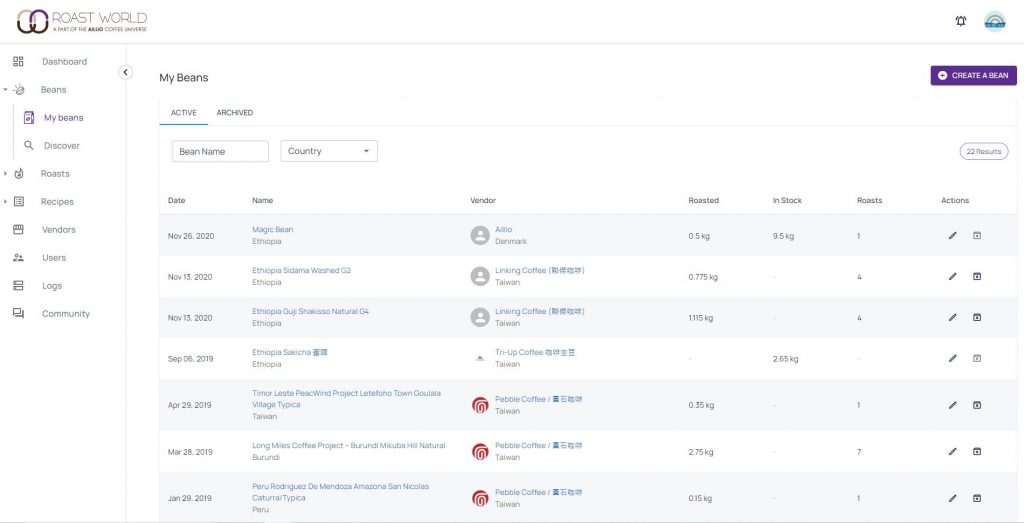Archive the Ethiopia Sidama Washed G2 bean
The width and height of the screenshot is (1024, 523).
click(x=977, y=277)
